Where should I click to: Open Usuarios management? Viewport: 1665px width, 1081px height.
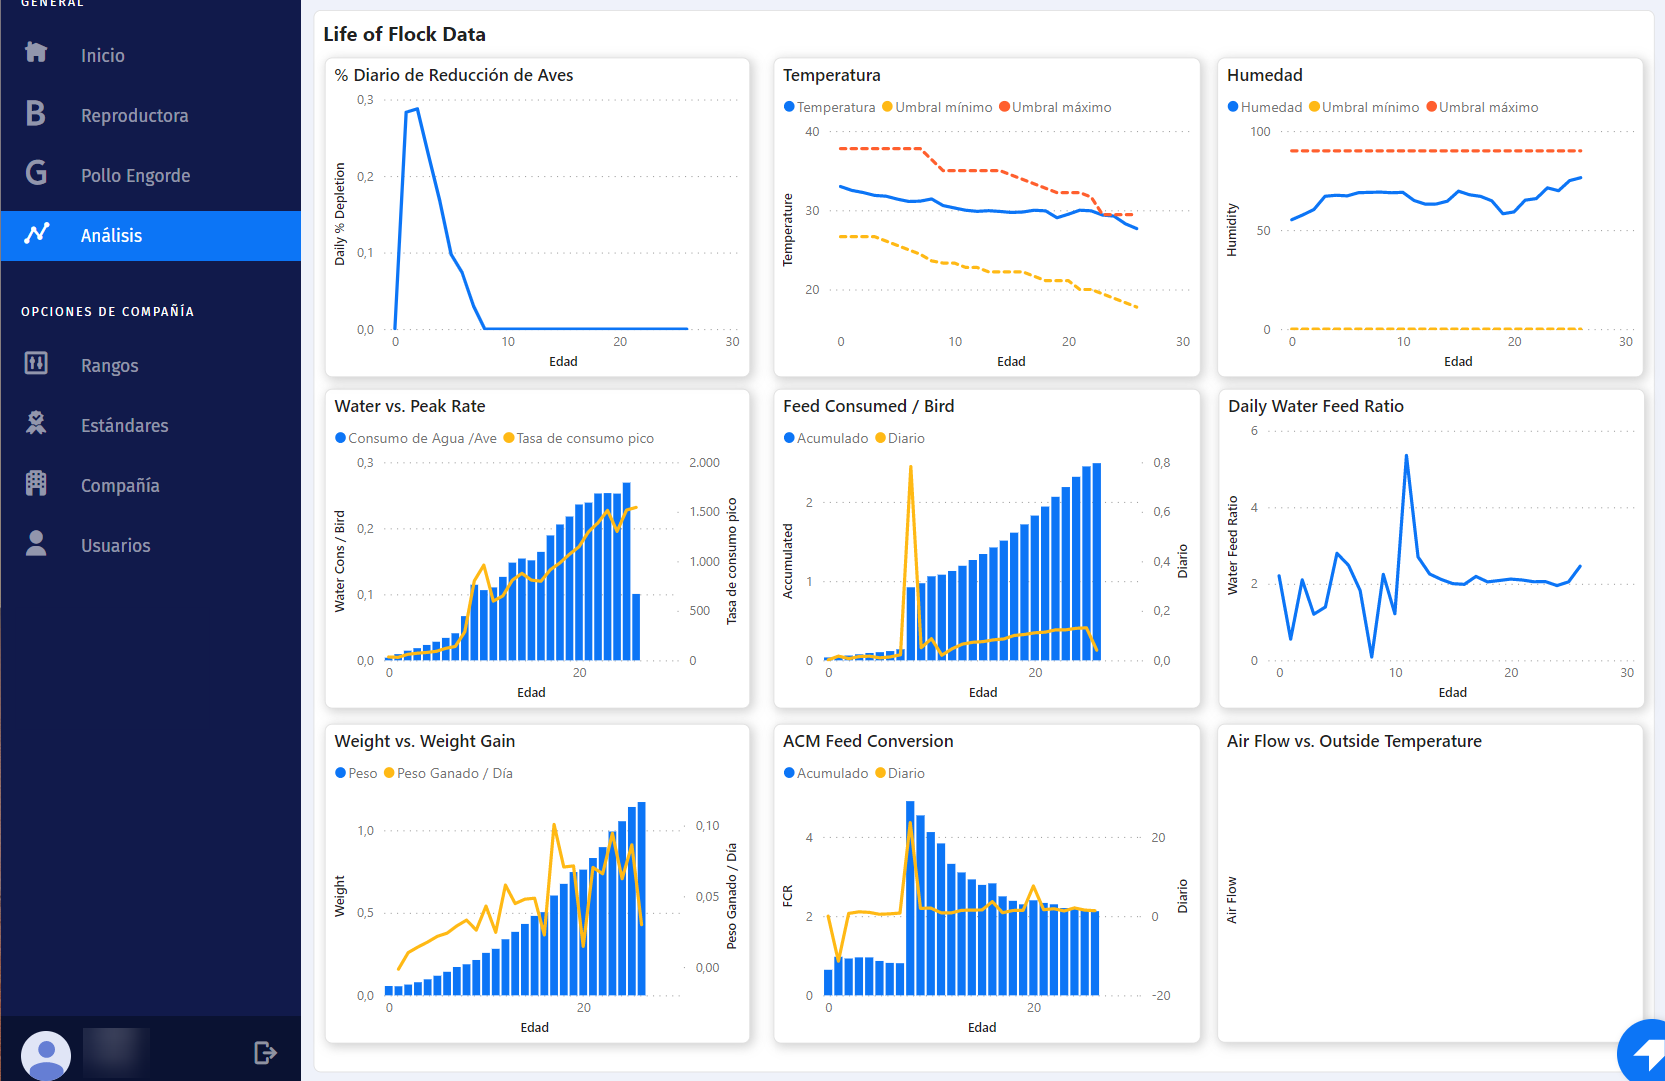pos(115,545)
